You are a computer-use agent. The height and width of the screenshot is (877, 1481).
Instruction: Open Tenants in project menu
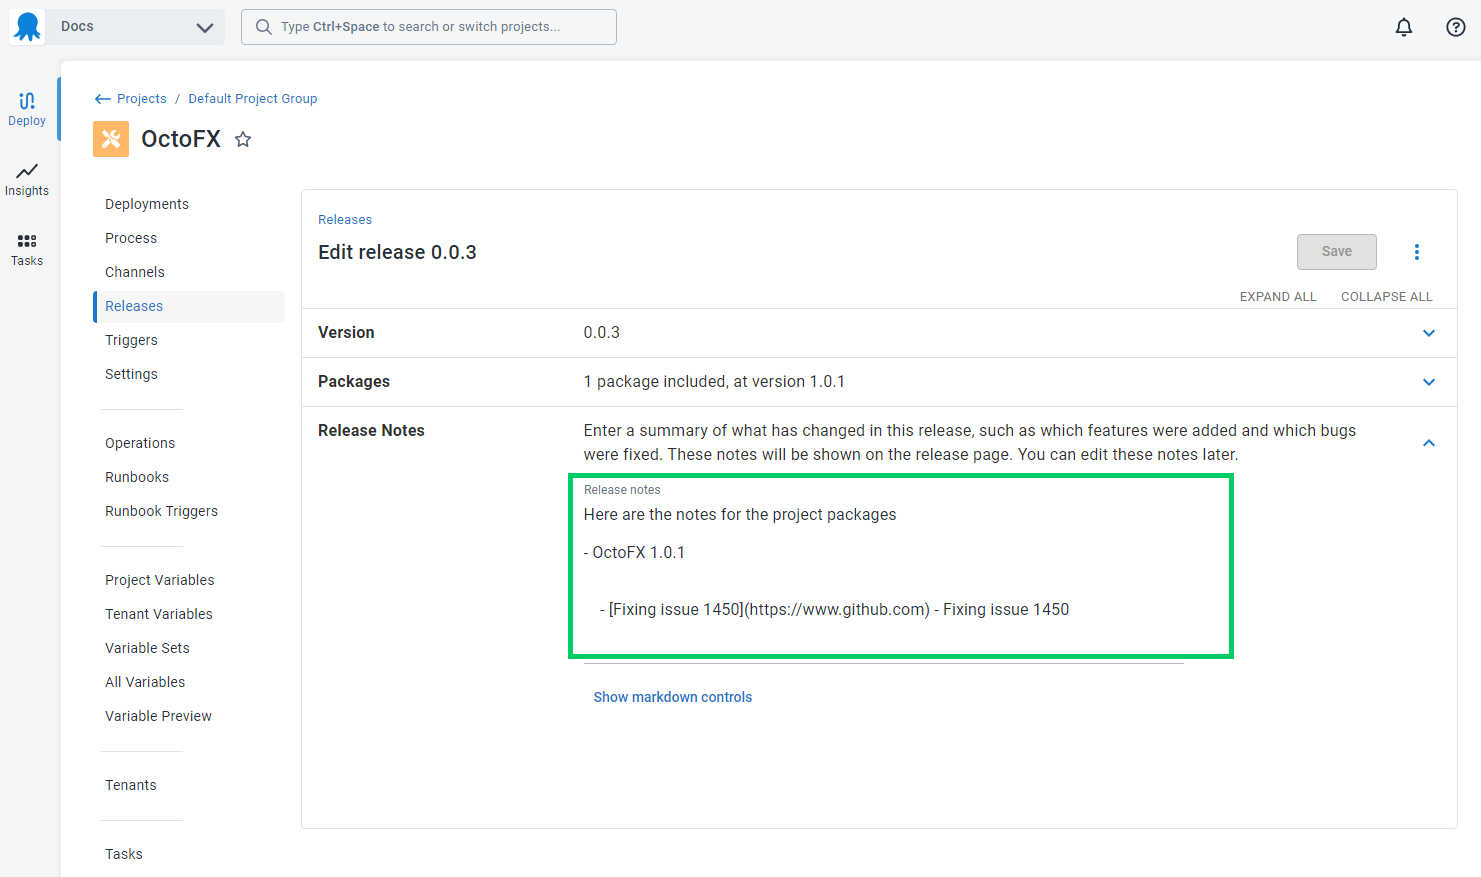131,785
